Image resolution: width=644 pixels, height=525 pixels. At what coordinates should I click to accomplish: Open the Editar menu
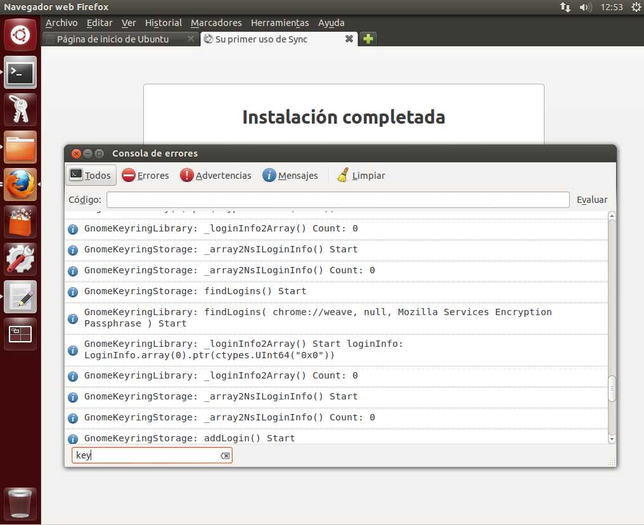click(x=99, y=23)
